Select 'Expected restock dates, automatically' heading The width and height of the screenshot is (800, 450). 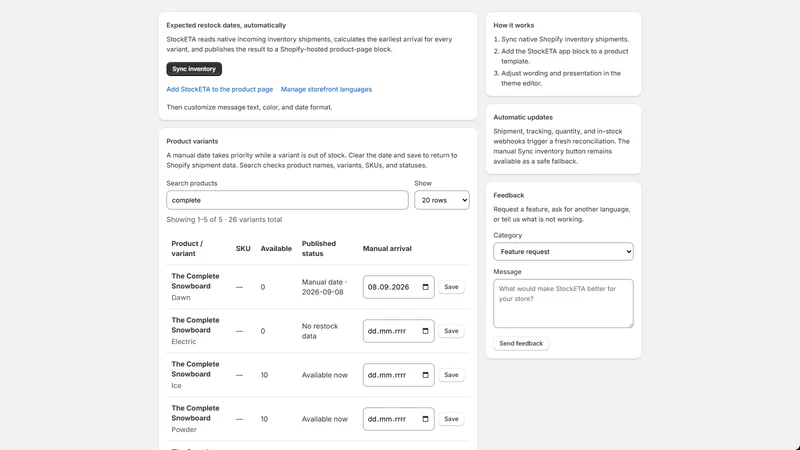pos(226,25)
